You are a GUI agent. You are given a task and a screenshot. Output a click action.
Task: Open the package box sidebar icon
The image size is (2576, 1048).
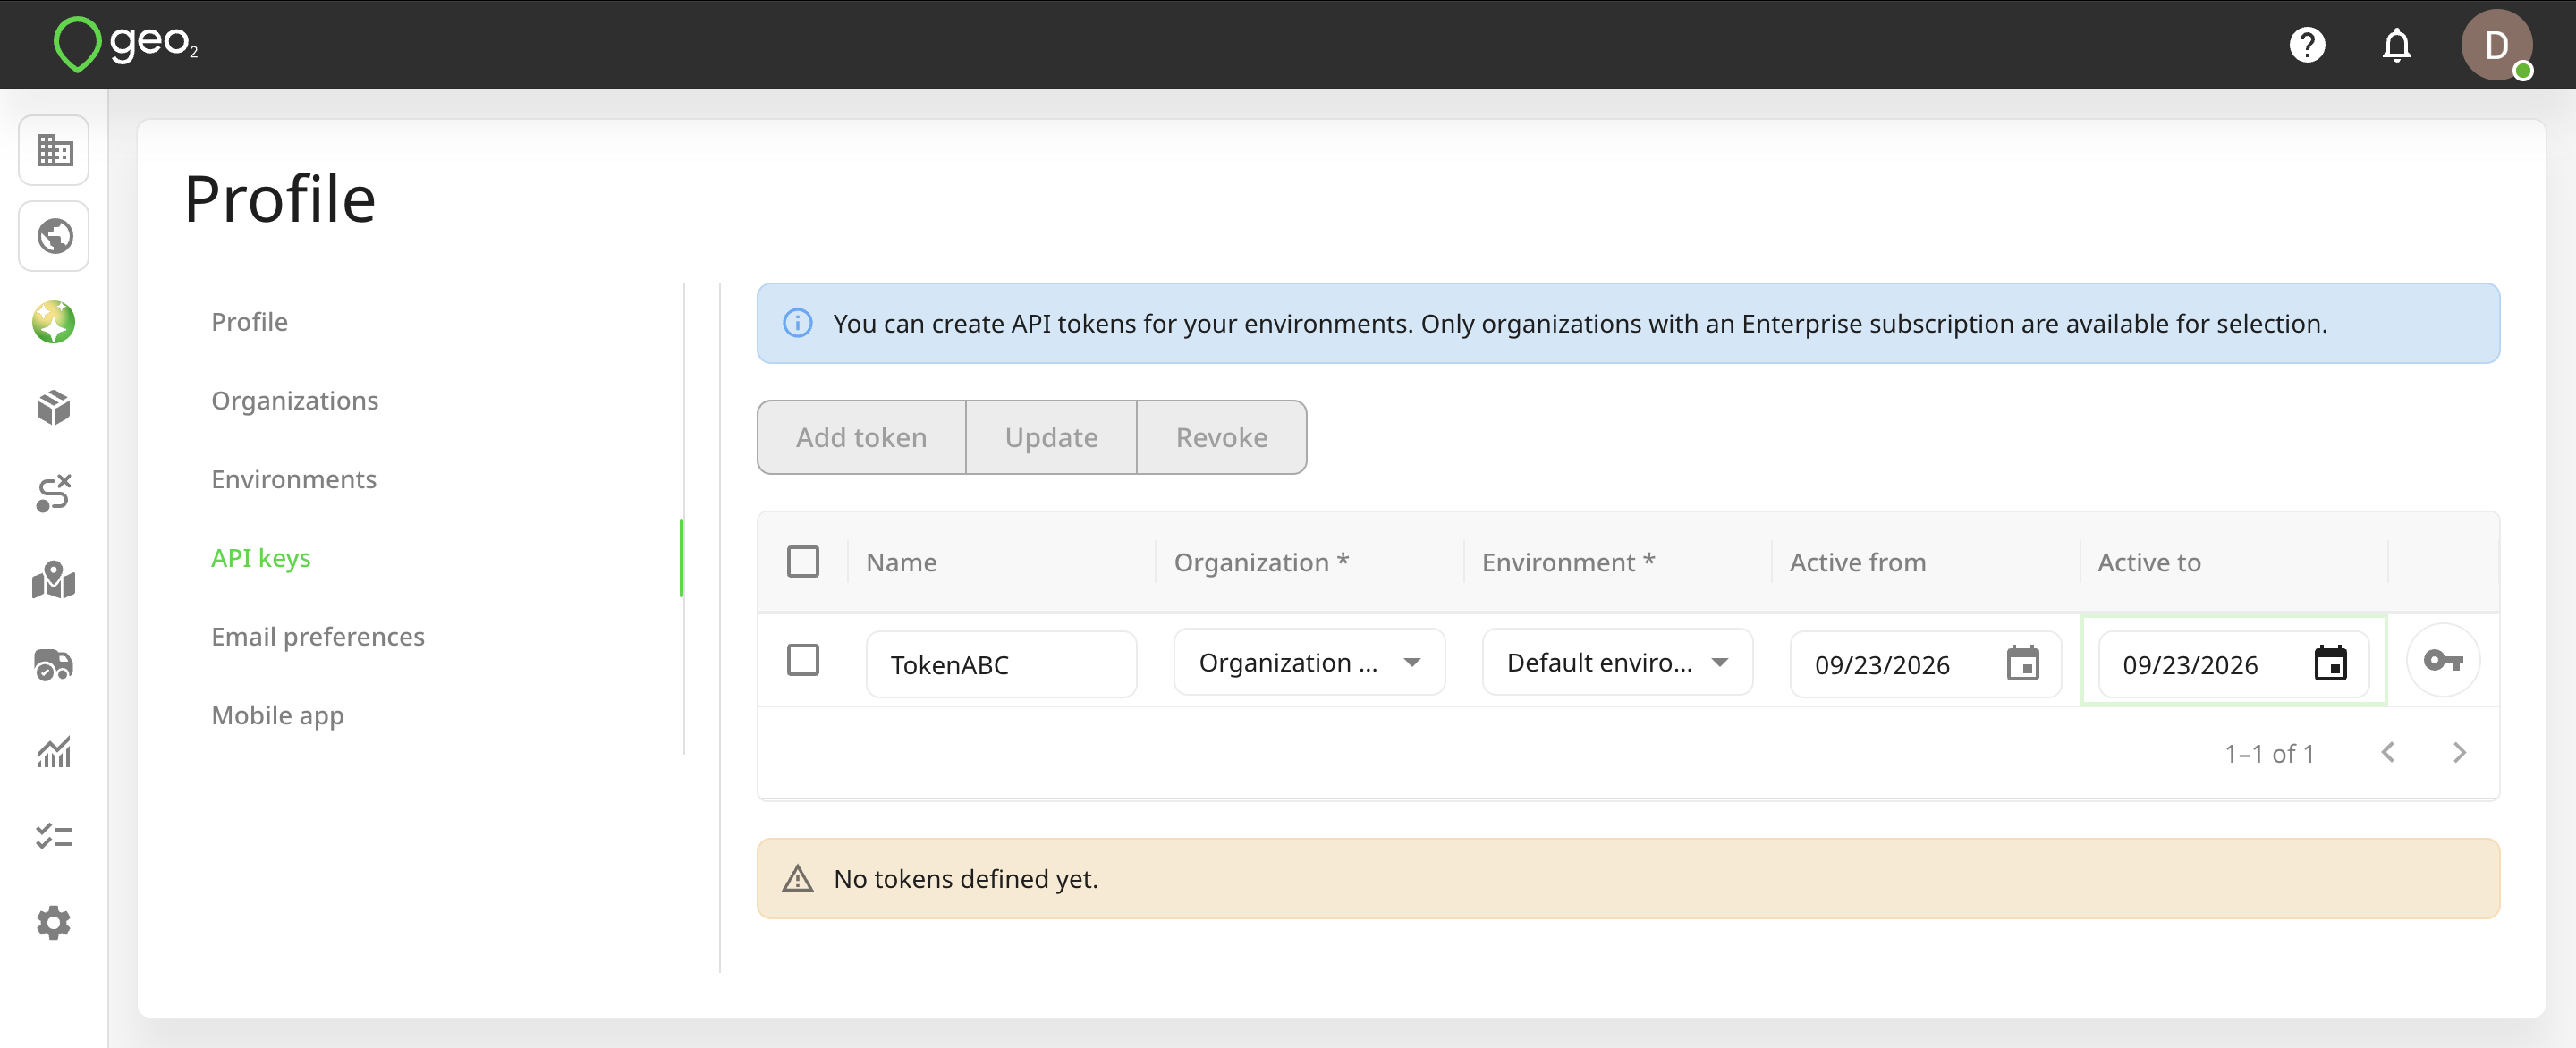tap(54, 408)
